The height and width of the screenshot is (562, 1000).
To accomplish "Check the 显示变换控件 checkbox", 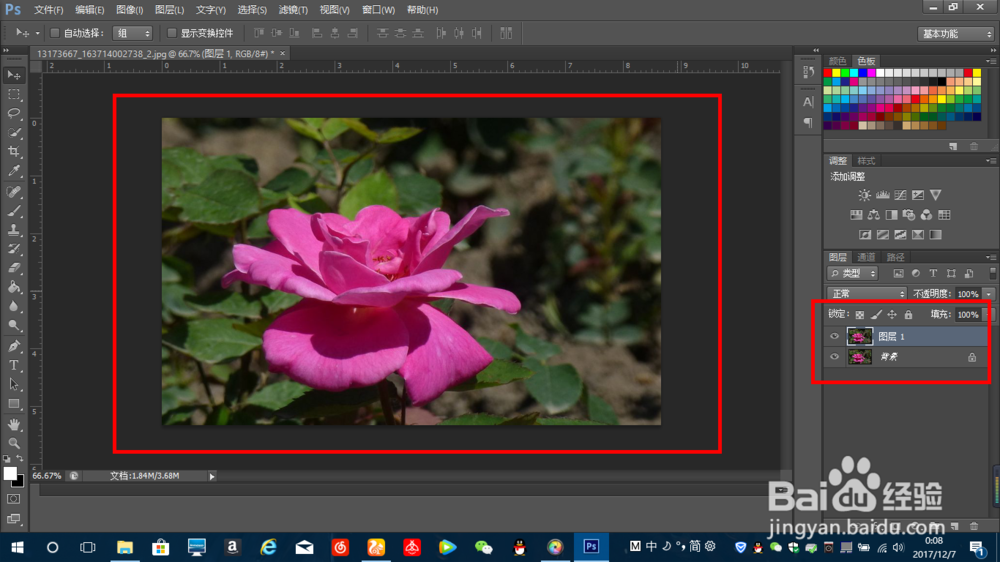I will pyautogui.click(x=172, y=33).
